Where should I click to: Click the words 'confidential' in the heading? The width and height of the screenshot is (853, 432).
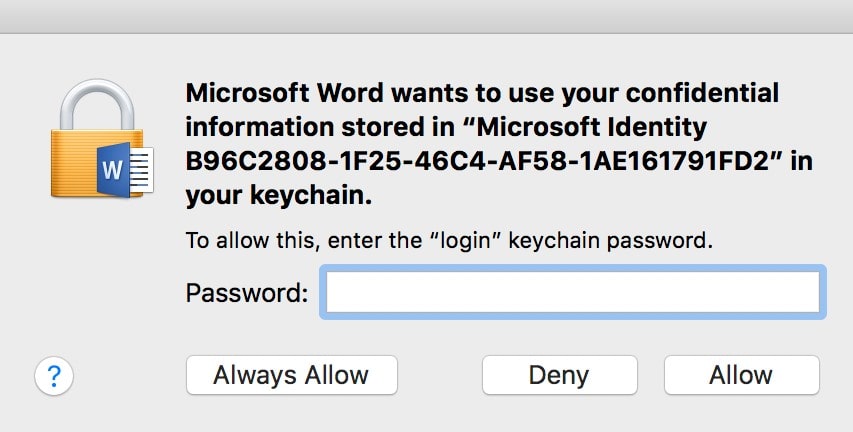tap(702, 93)
